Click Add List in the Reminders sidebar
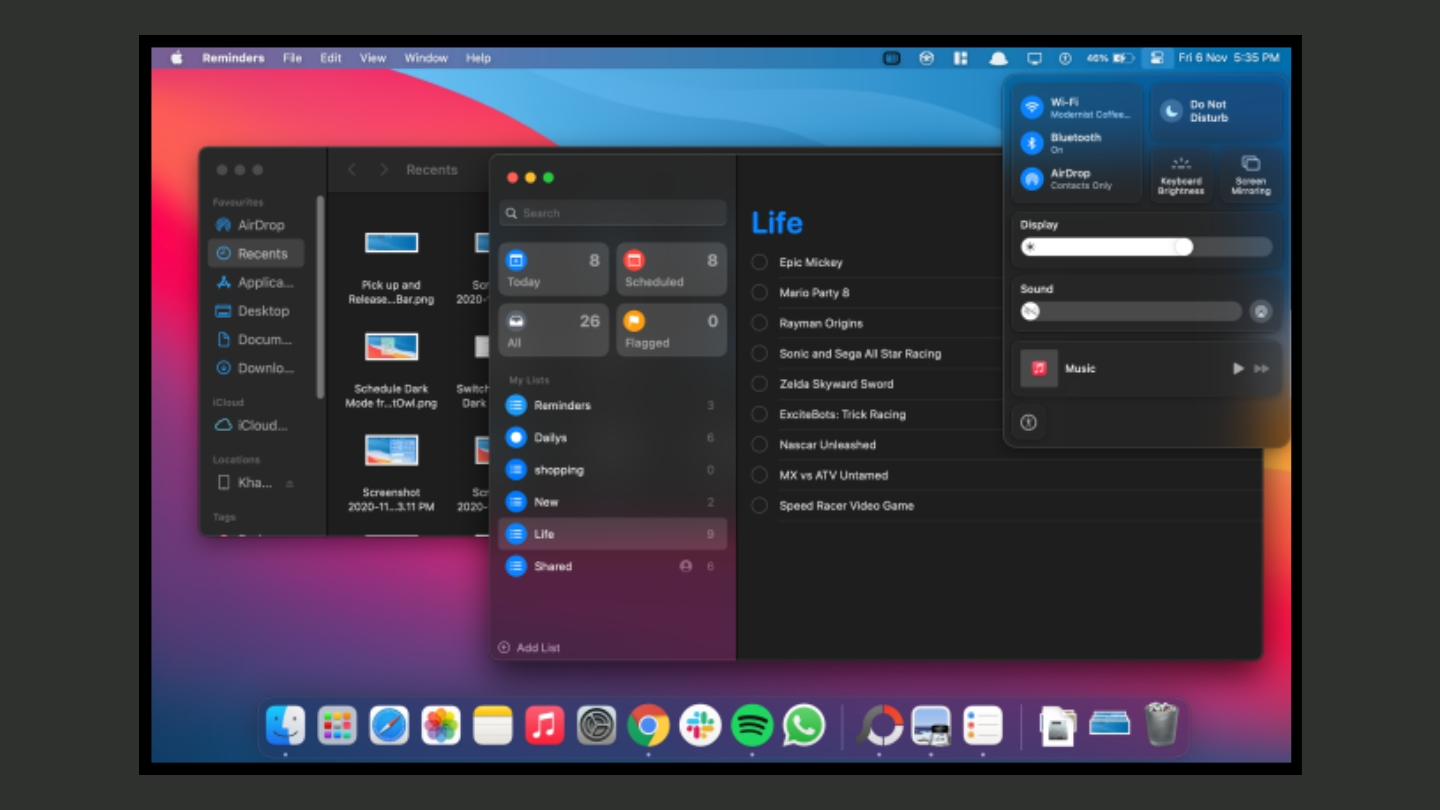 (x=528, y=647)
